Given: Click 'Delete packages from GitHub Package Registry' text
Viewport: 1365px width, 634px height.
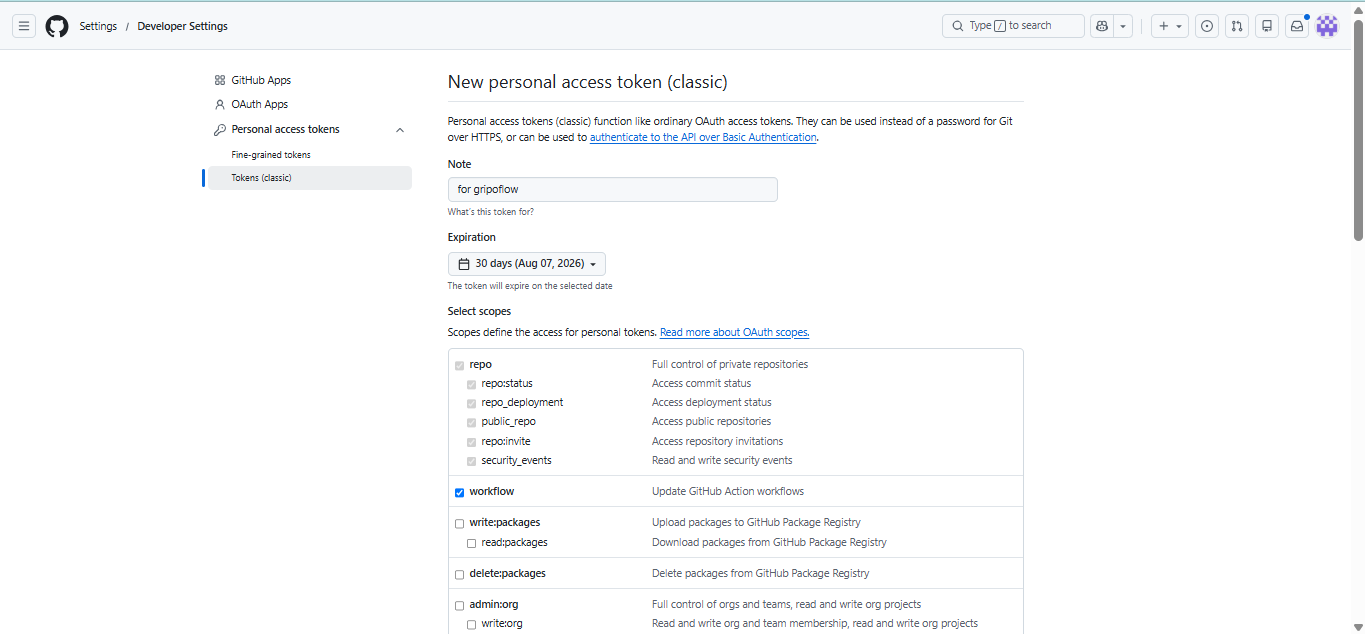Looking at the screenshot, I should pyautogui.click(x=760, y=573).
